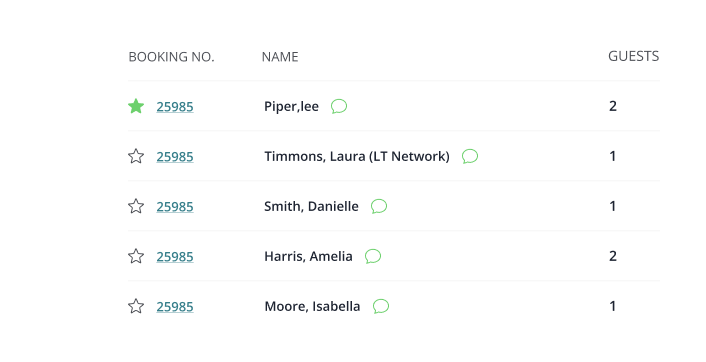Image resolution: width=706 pixels, height=362 pixels.
Task: Select the Harris, Amelia name text
Action: [x=308, y=256]
